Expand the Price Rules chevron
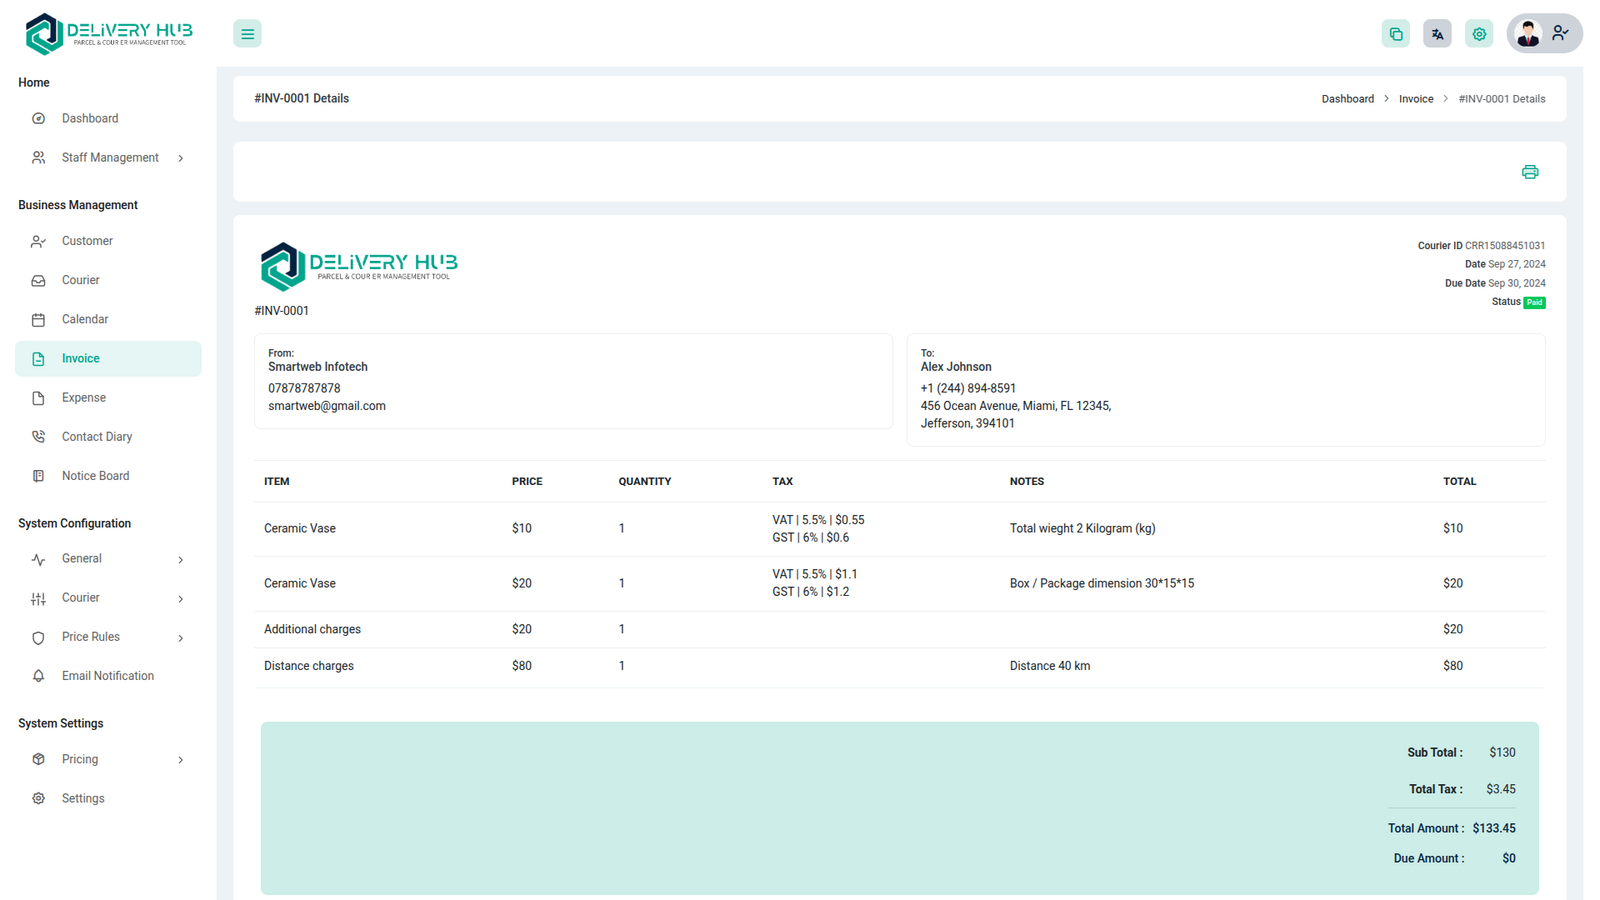This screenshot has width=1600, height=900. (x=181, y=638)
